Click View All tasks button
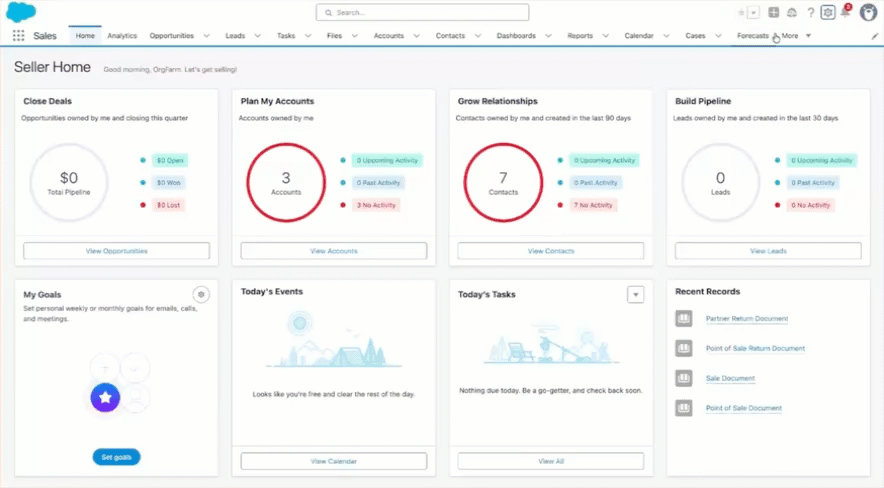This screenshot has width=884, height=488. (551, 461)
